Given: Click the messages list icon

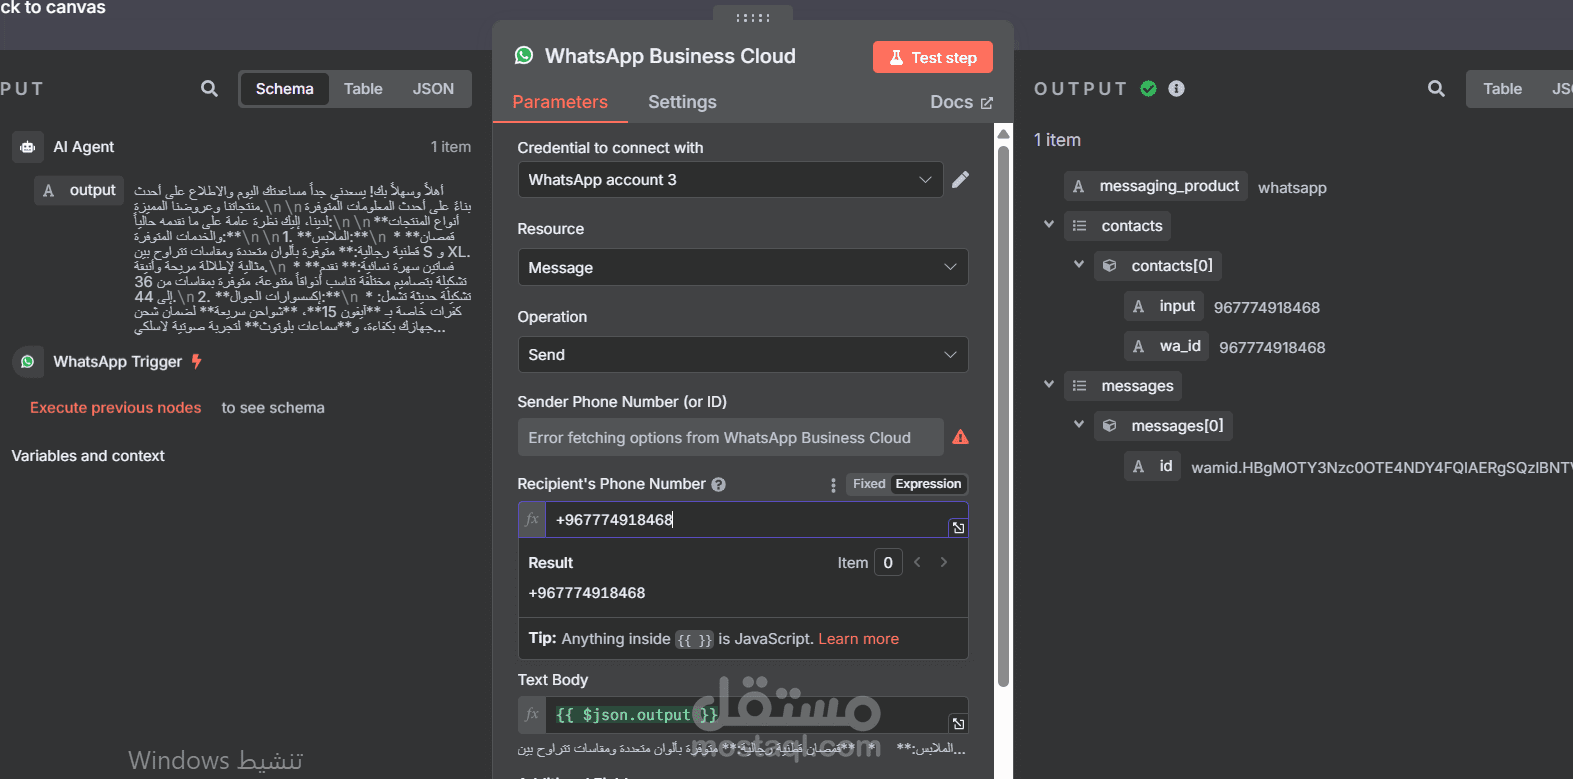Looking at the screenshot, I should point(1079,386).
